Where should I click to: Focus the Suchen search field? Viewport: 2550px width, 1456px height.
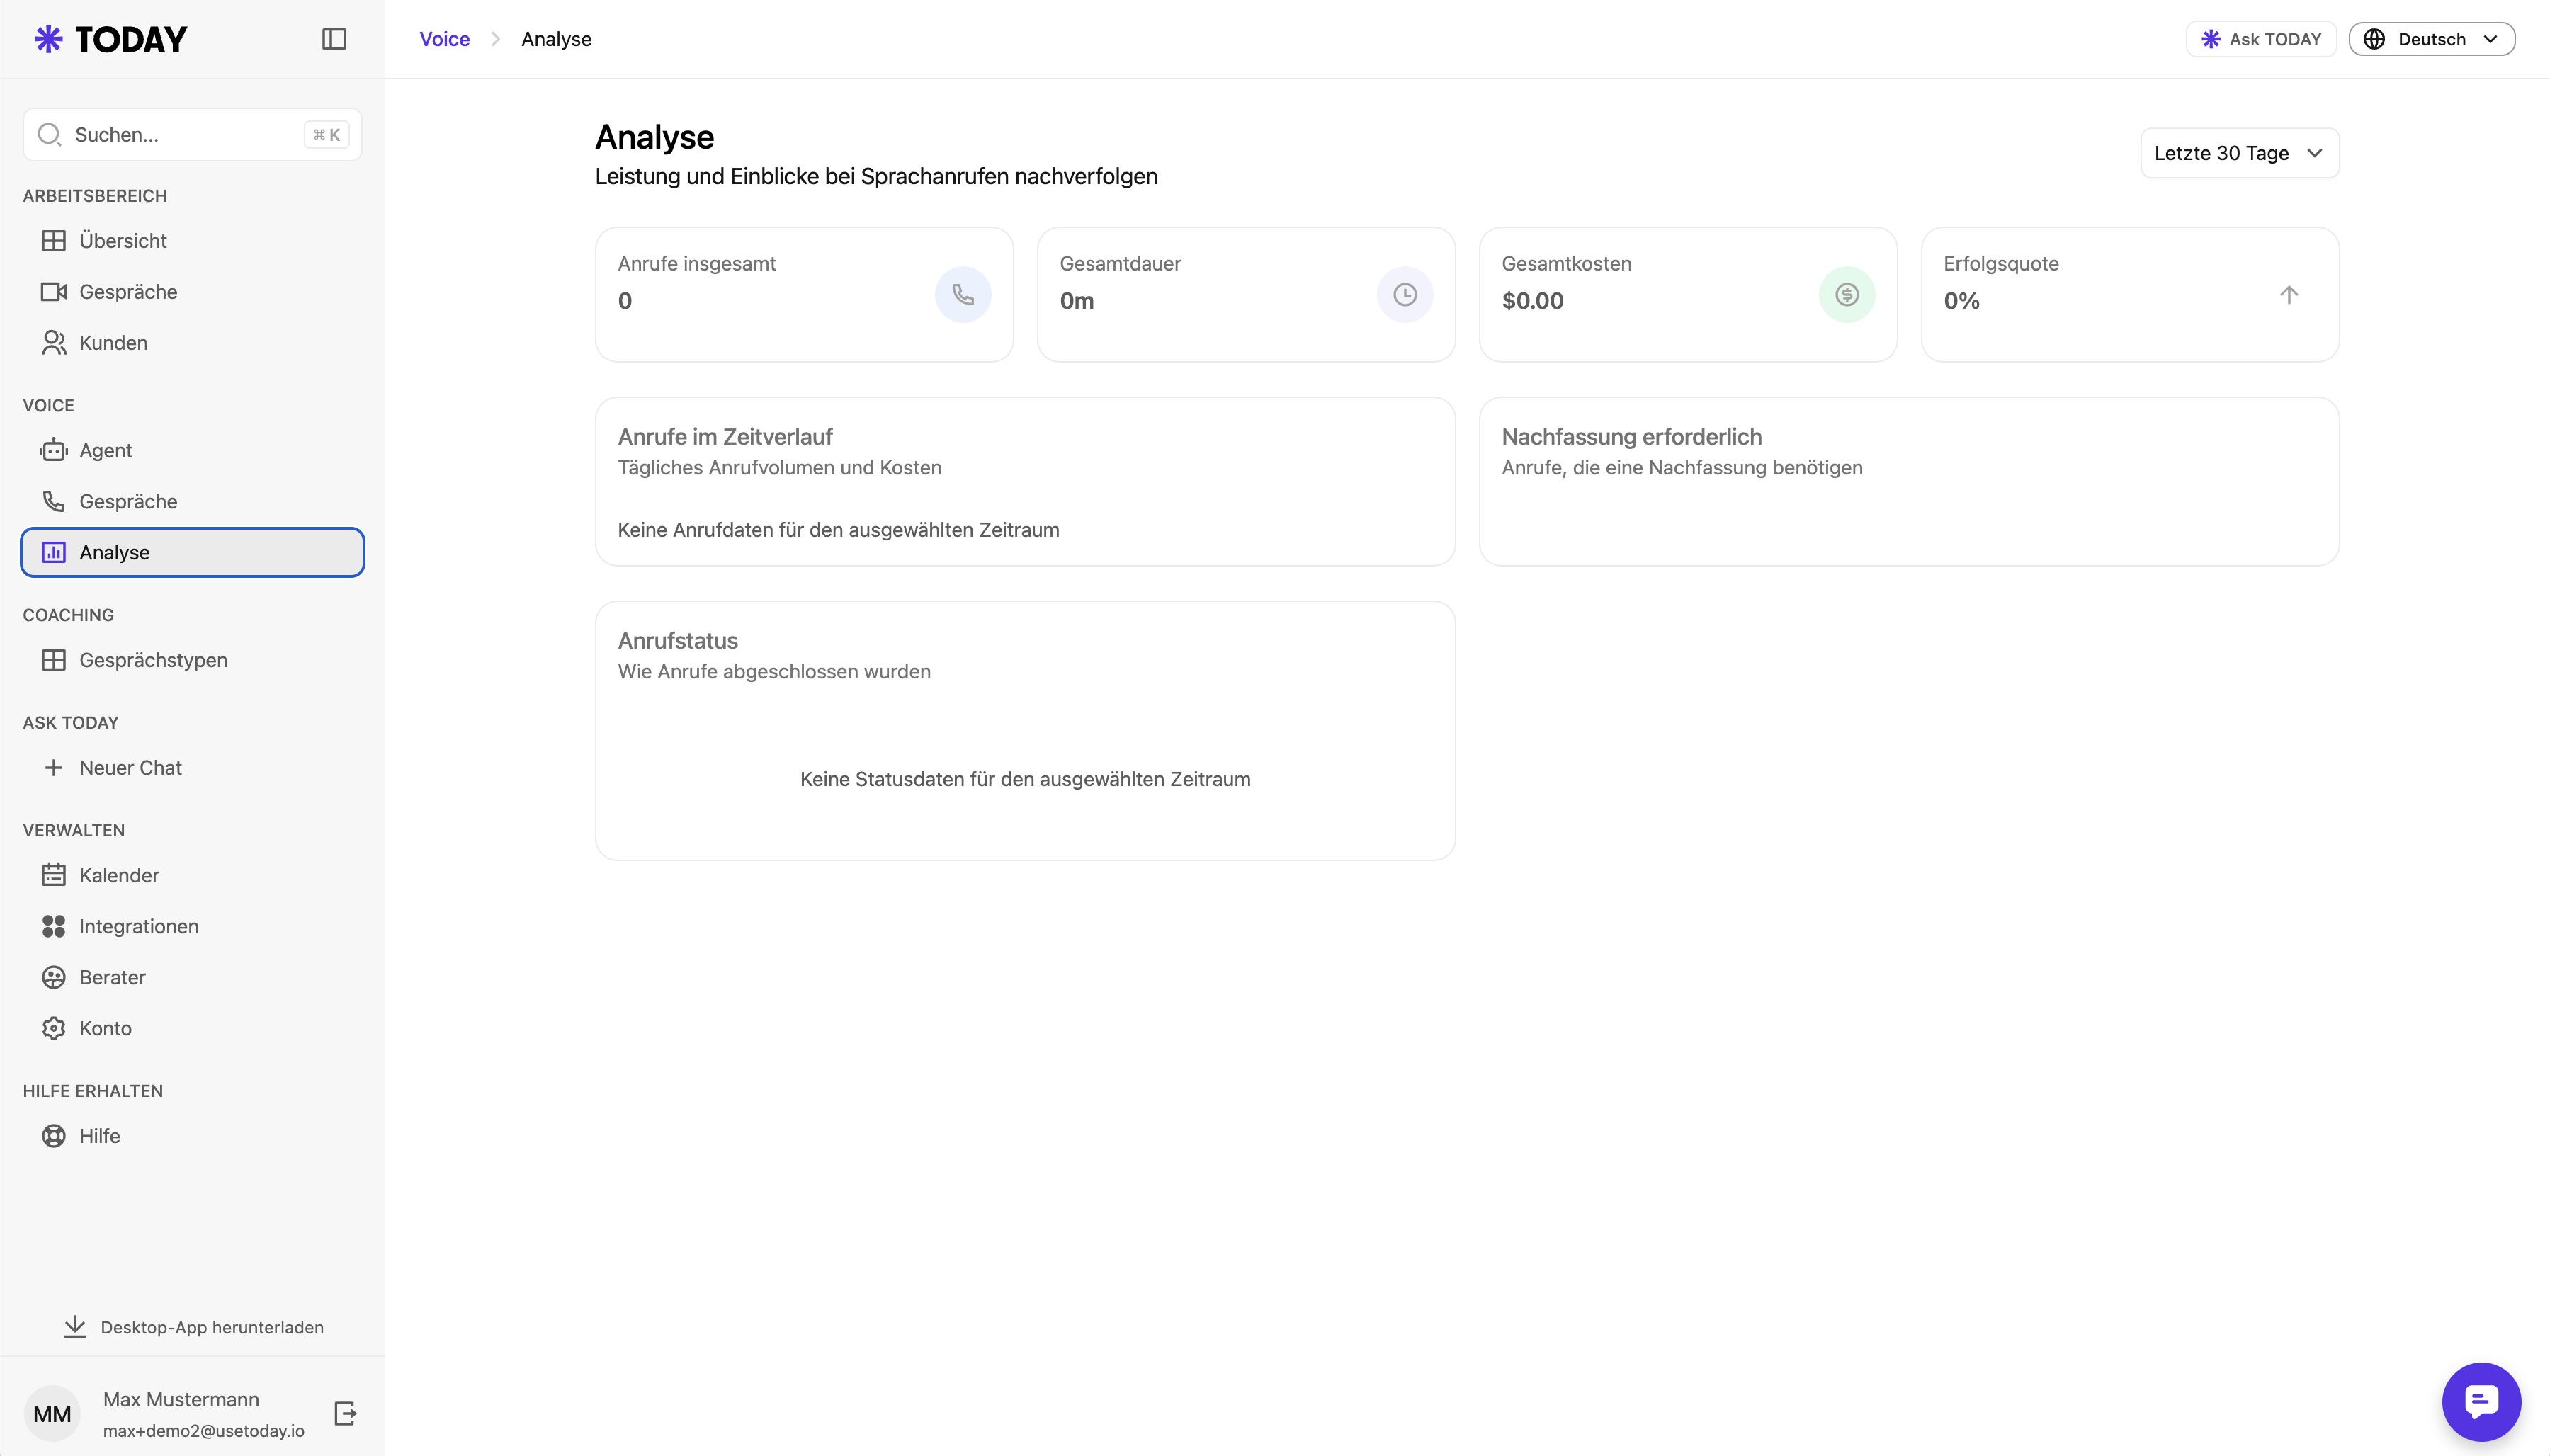(192, 134)
